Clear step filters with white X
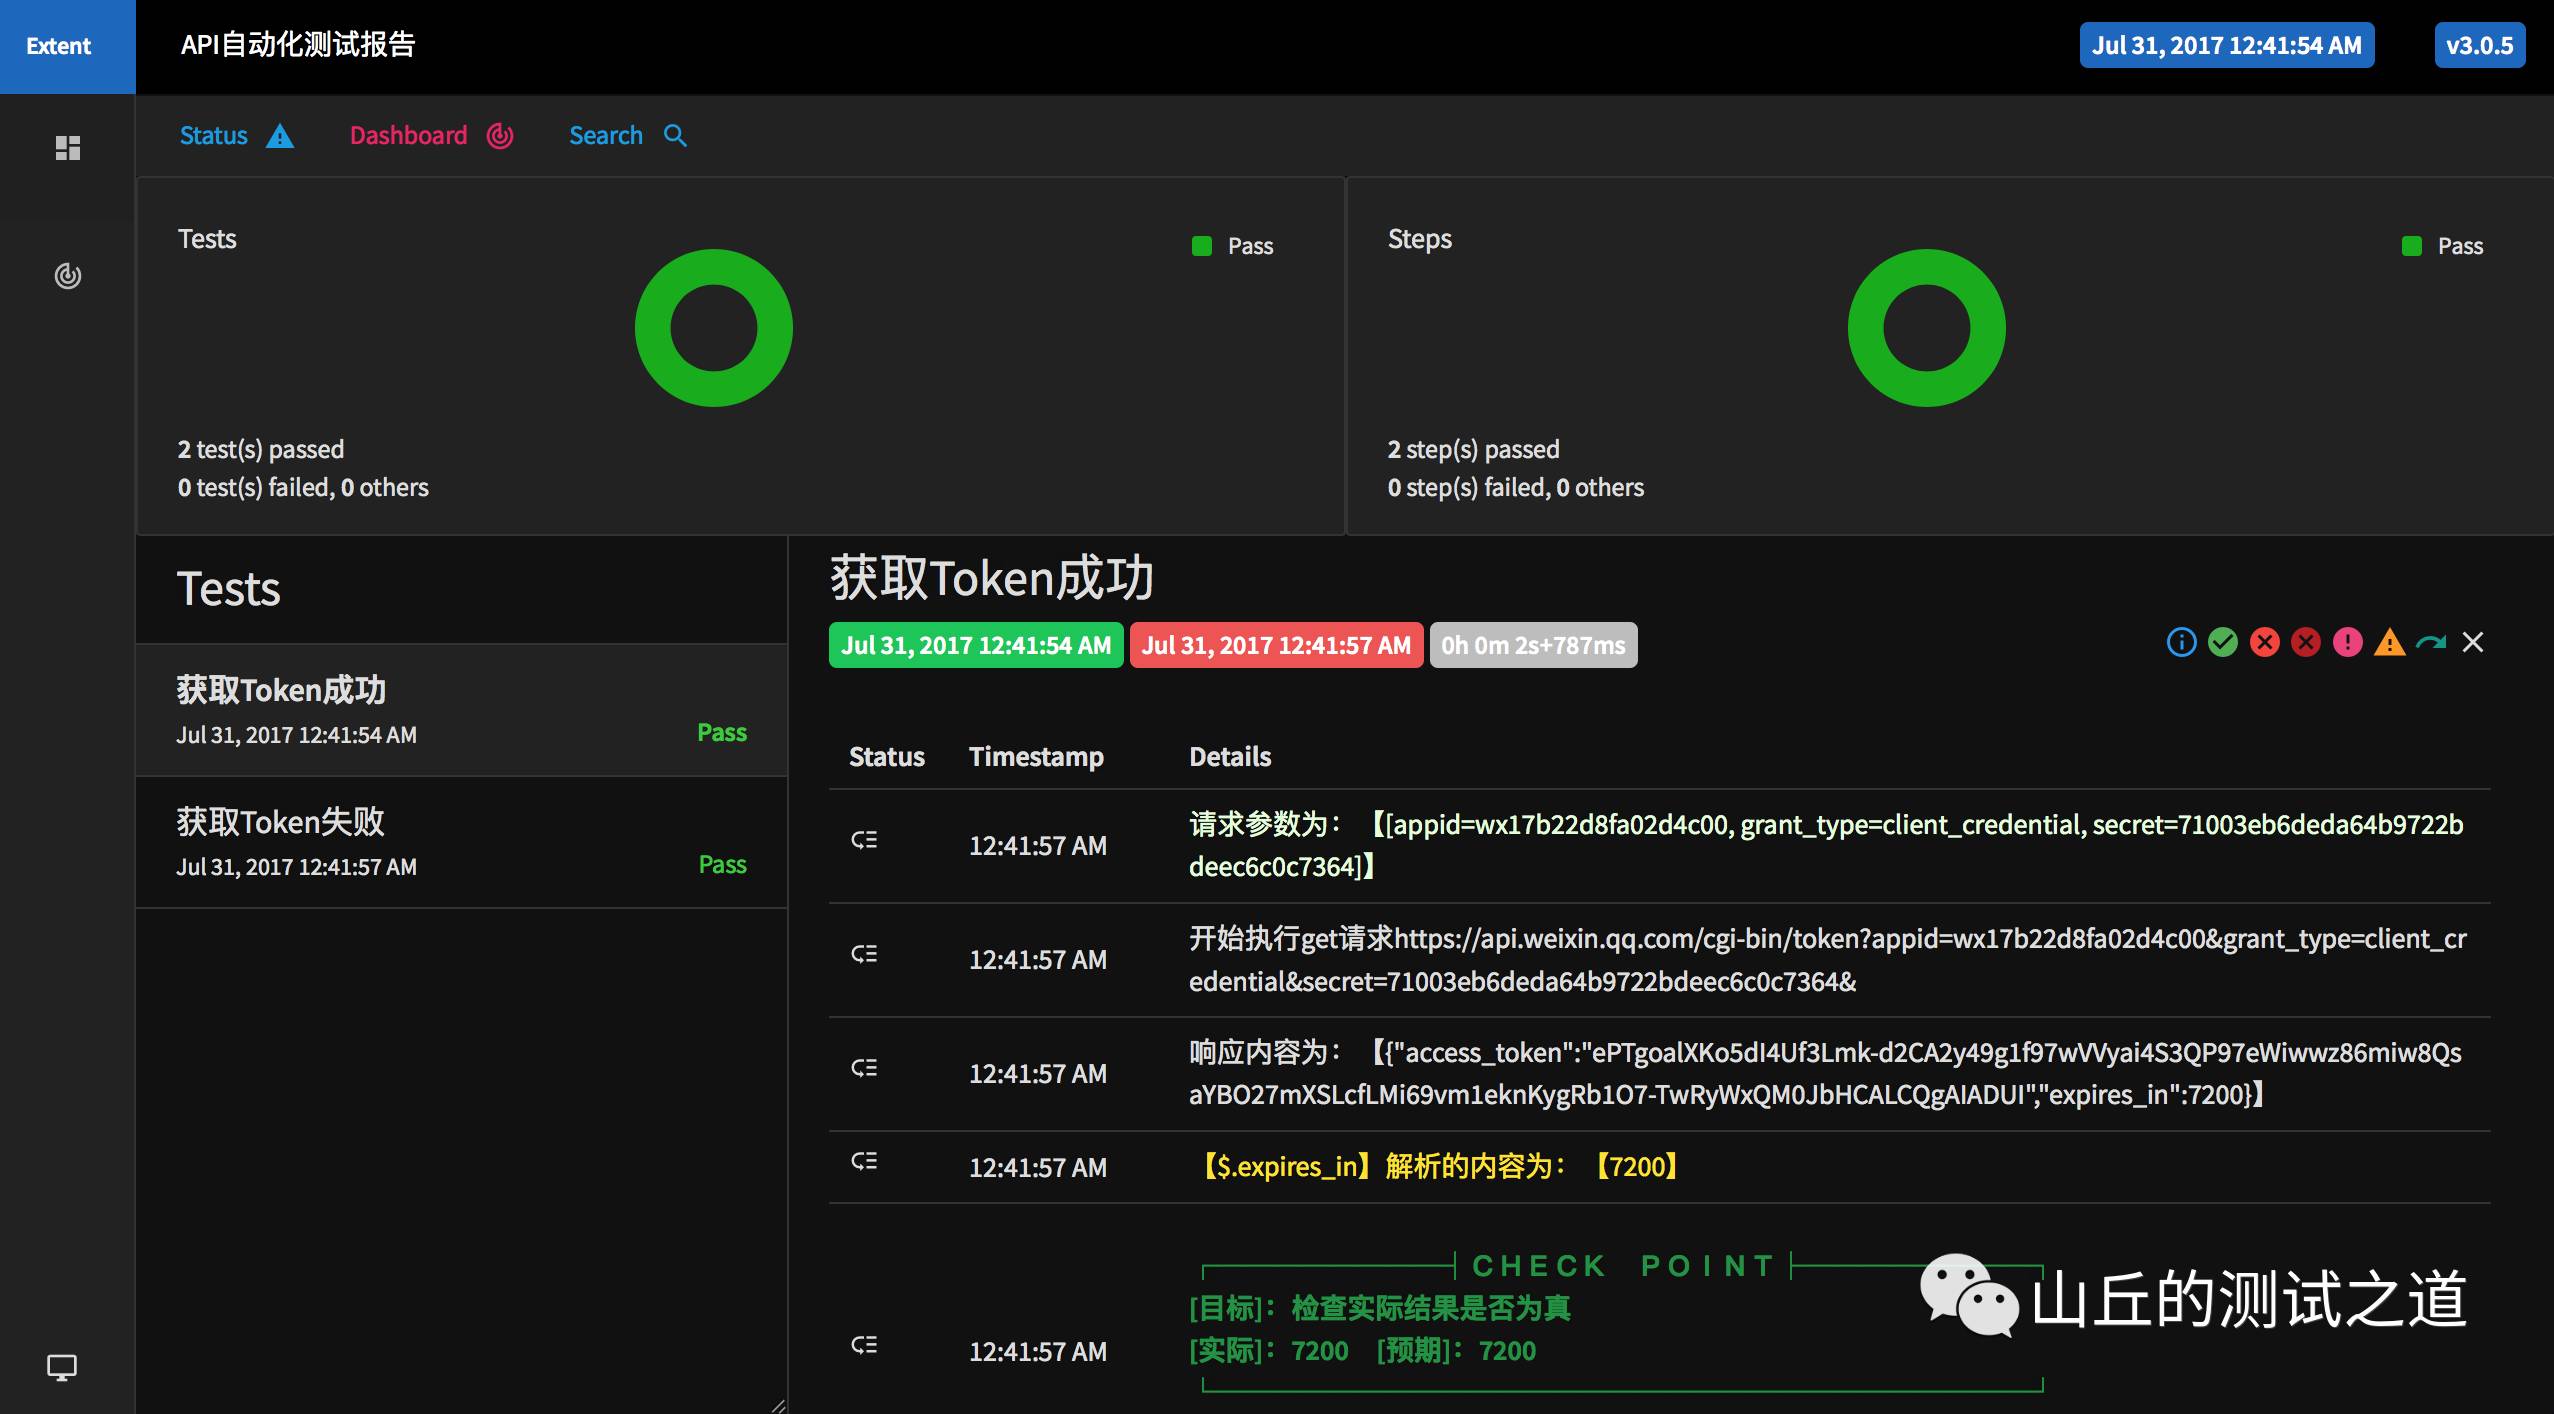 [2473, 642]
